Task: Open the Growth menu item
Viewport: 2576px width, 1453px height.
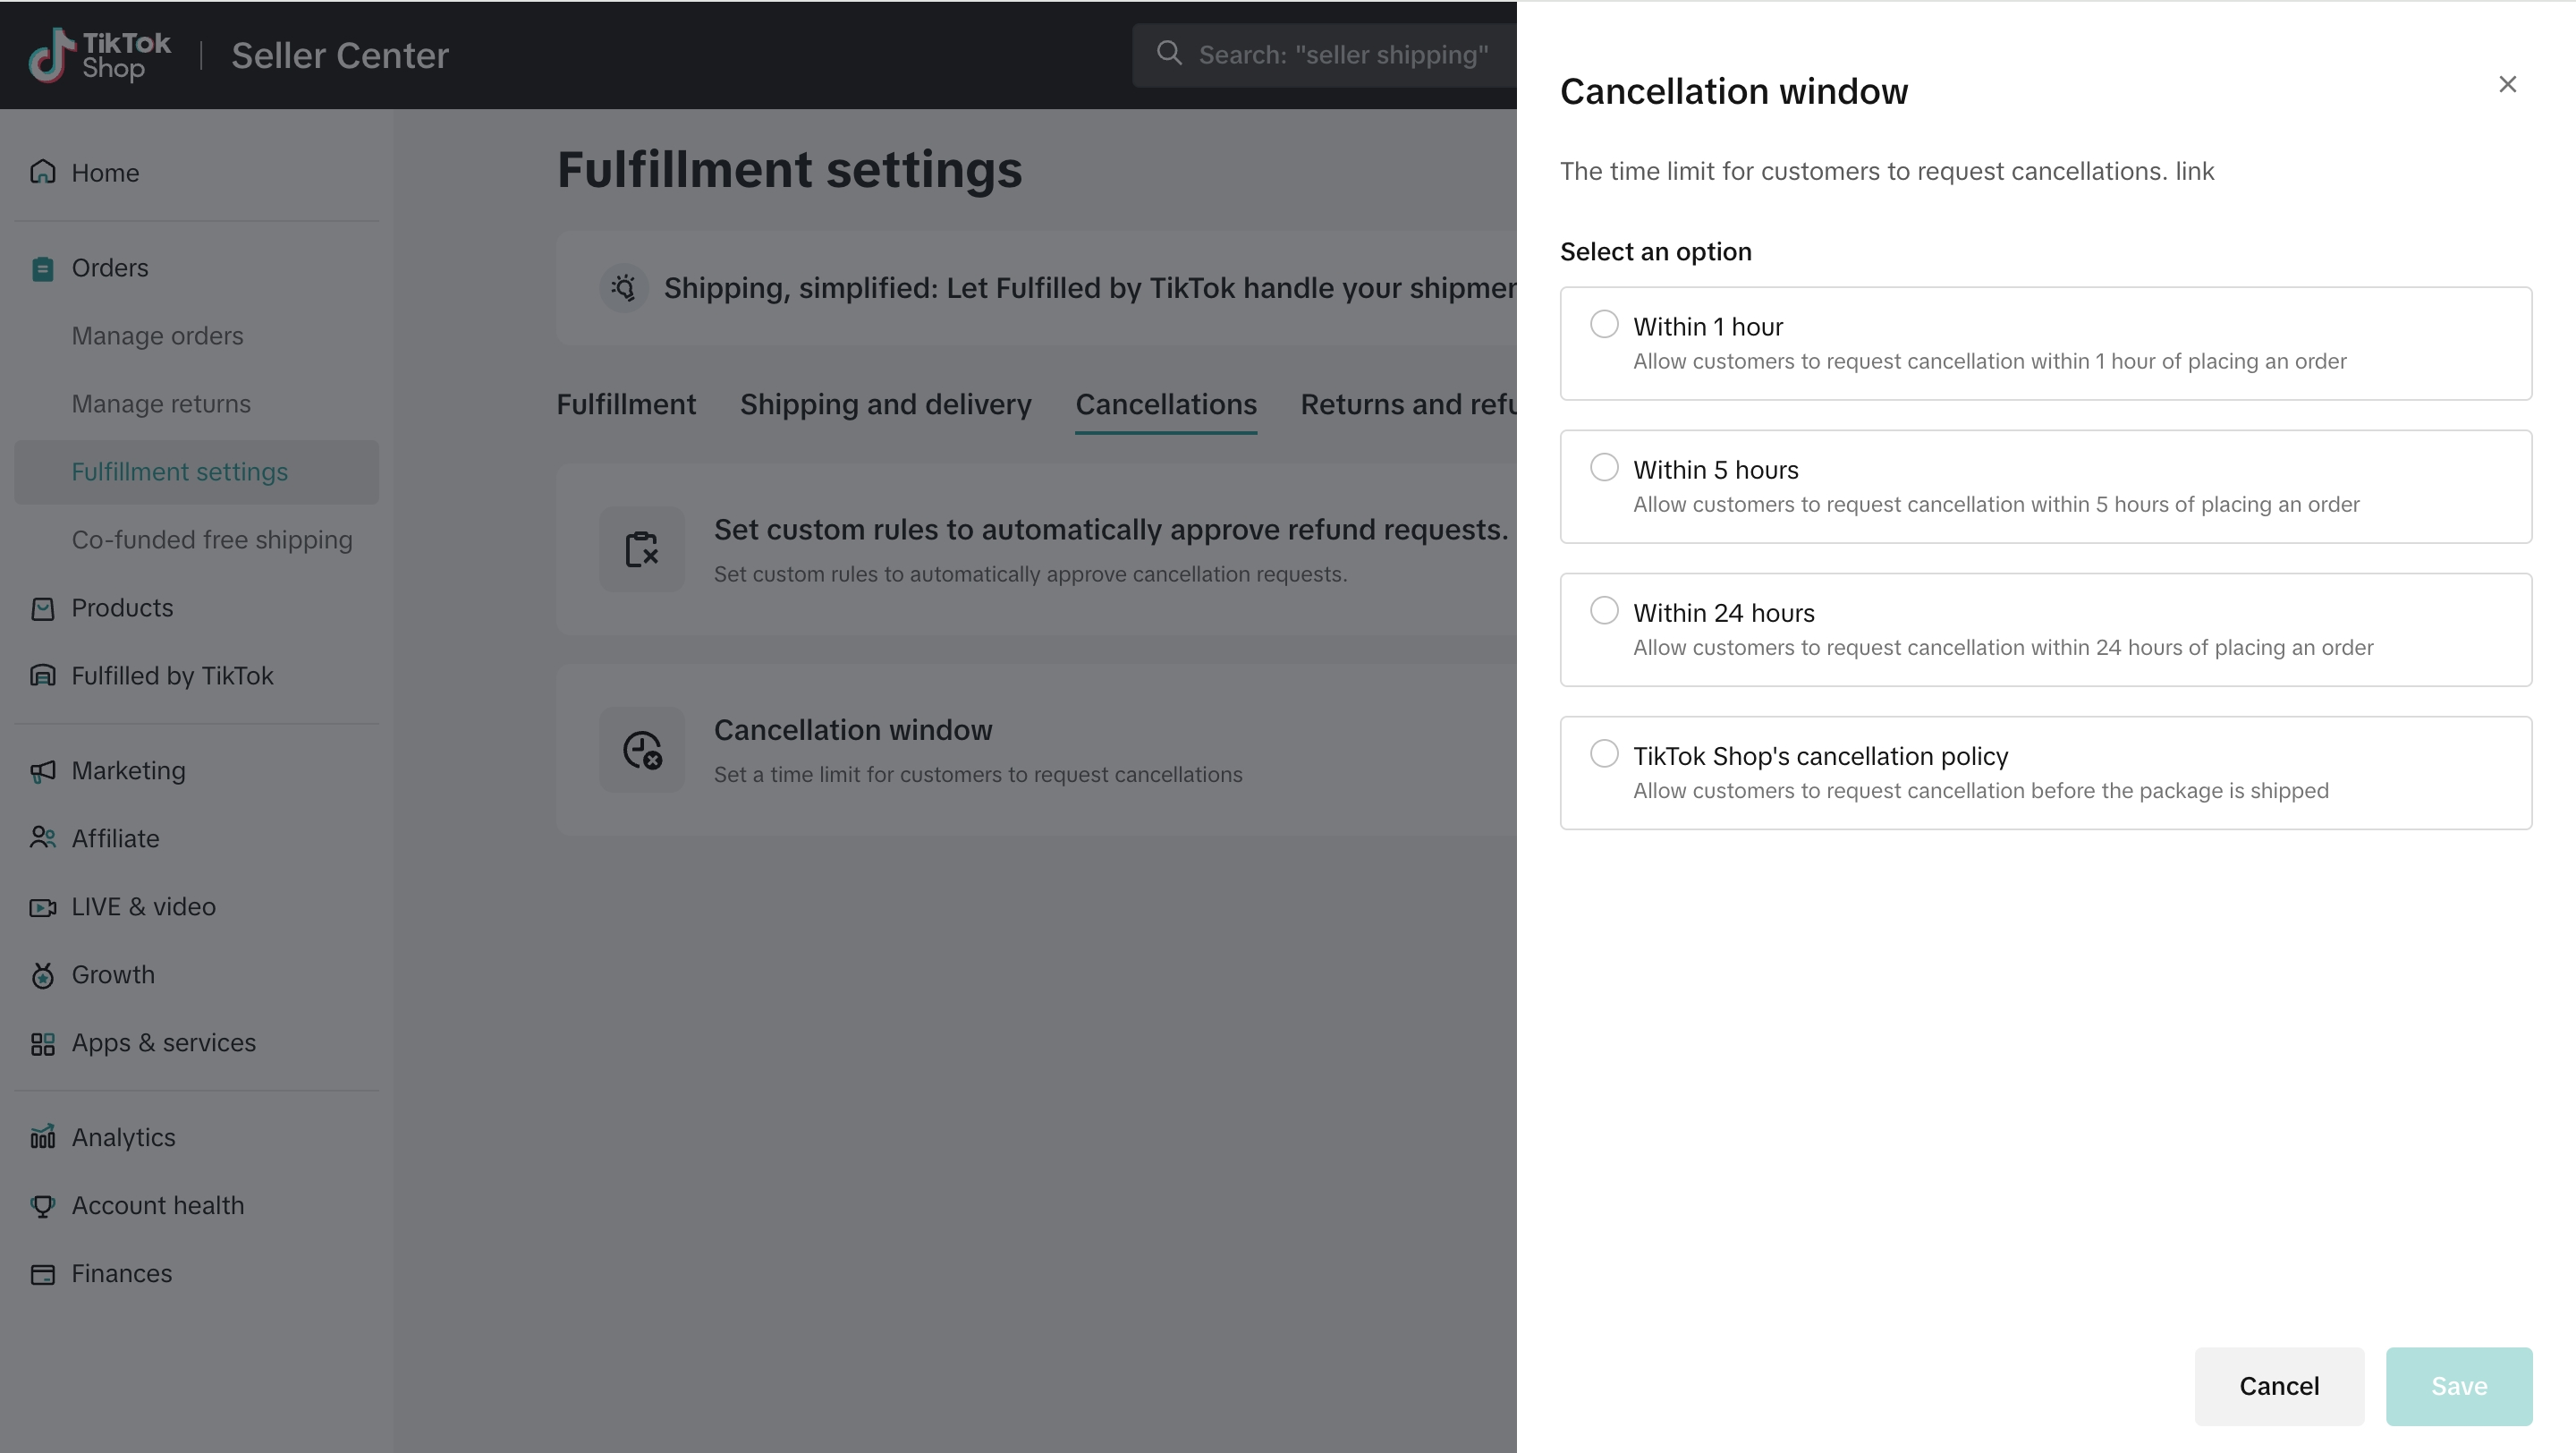Action: (x=113, y=975)
